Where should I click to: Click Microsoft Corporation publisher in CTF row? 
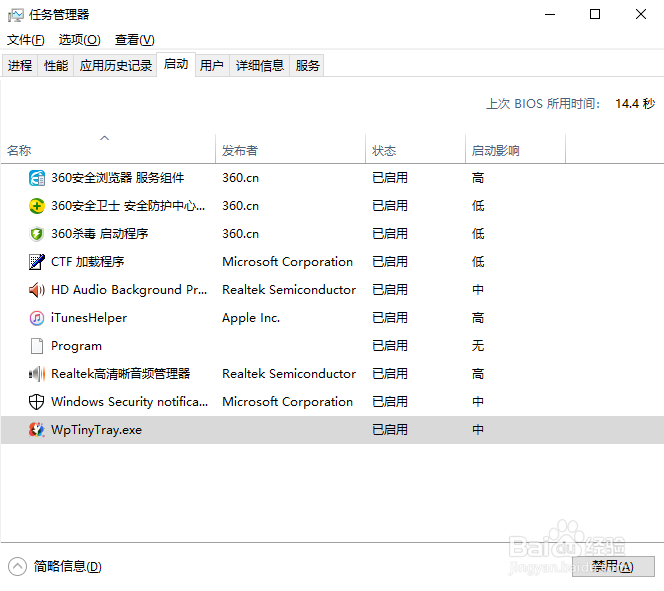pyautogui.click(x=288, y=262)
